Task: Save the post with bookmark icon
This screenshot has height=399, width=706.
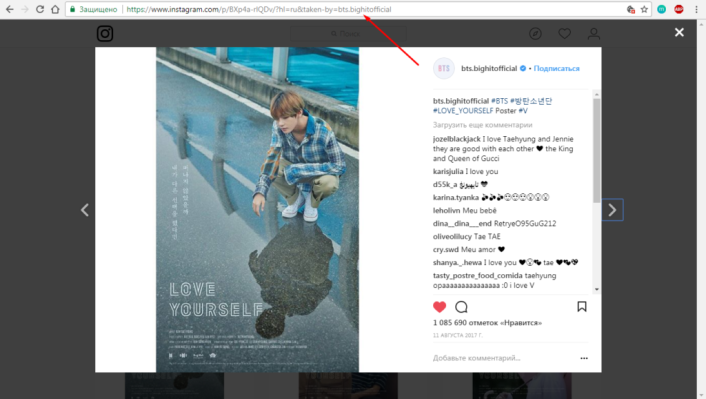Action: tap(582, 307)
